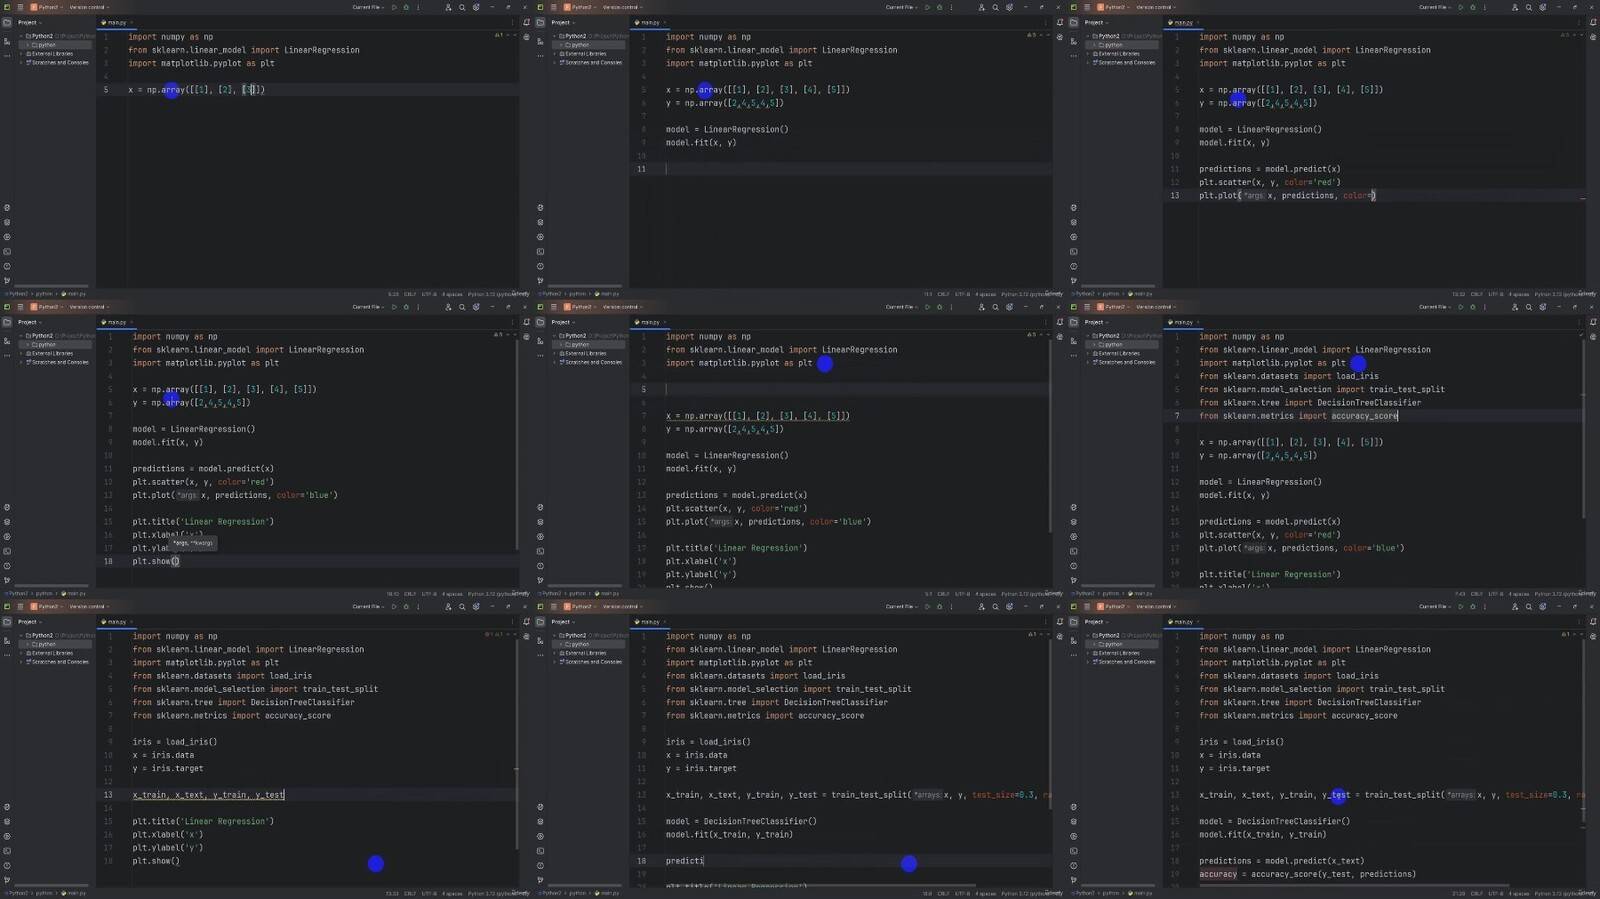
Task: Open Search Everywhere in top-right PyCharm window
Action: [1528, 7]
